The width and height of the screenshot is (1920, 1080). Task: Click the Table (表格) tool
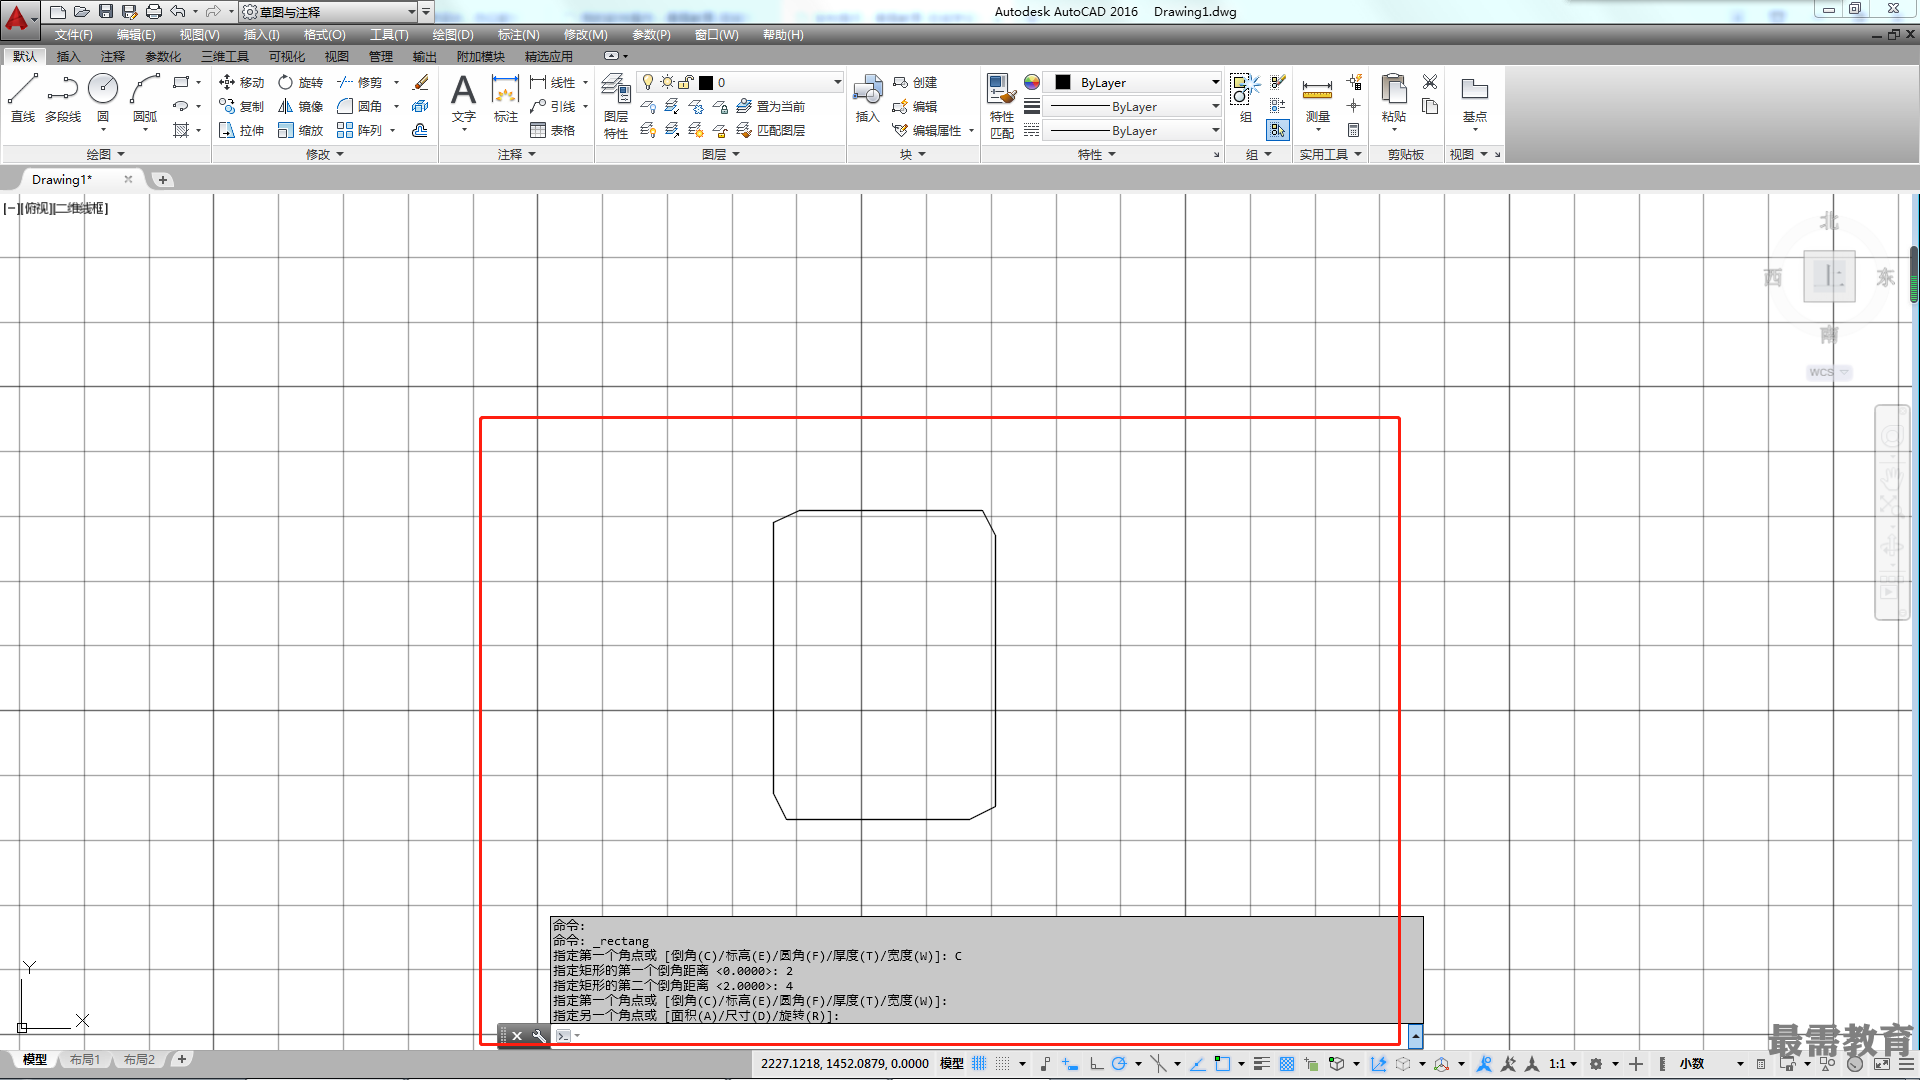(x=552, y=130)
